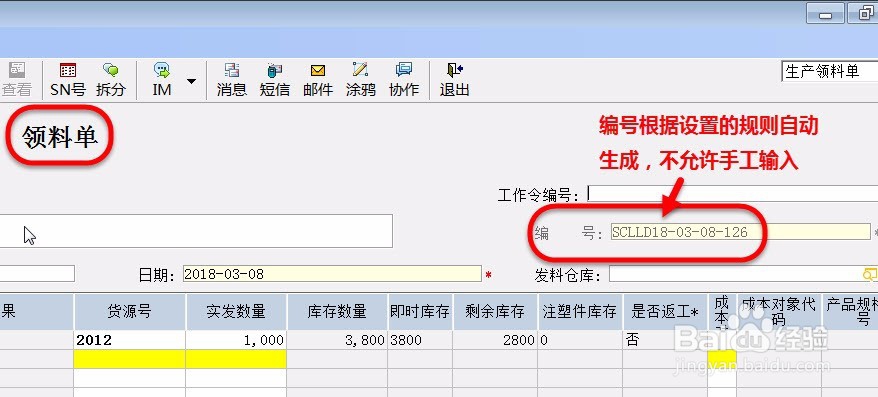
Task: Click the 剩余库存 cell 2800
Action: click(x=495, y=340)
